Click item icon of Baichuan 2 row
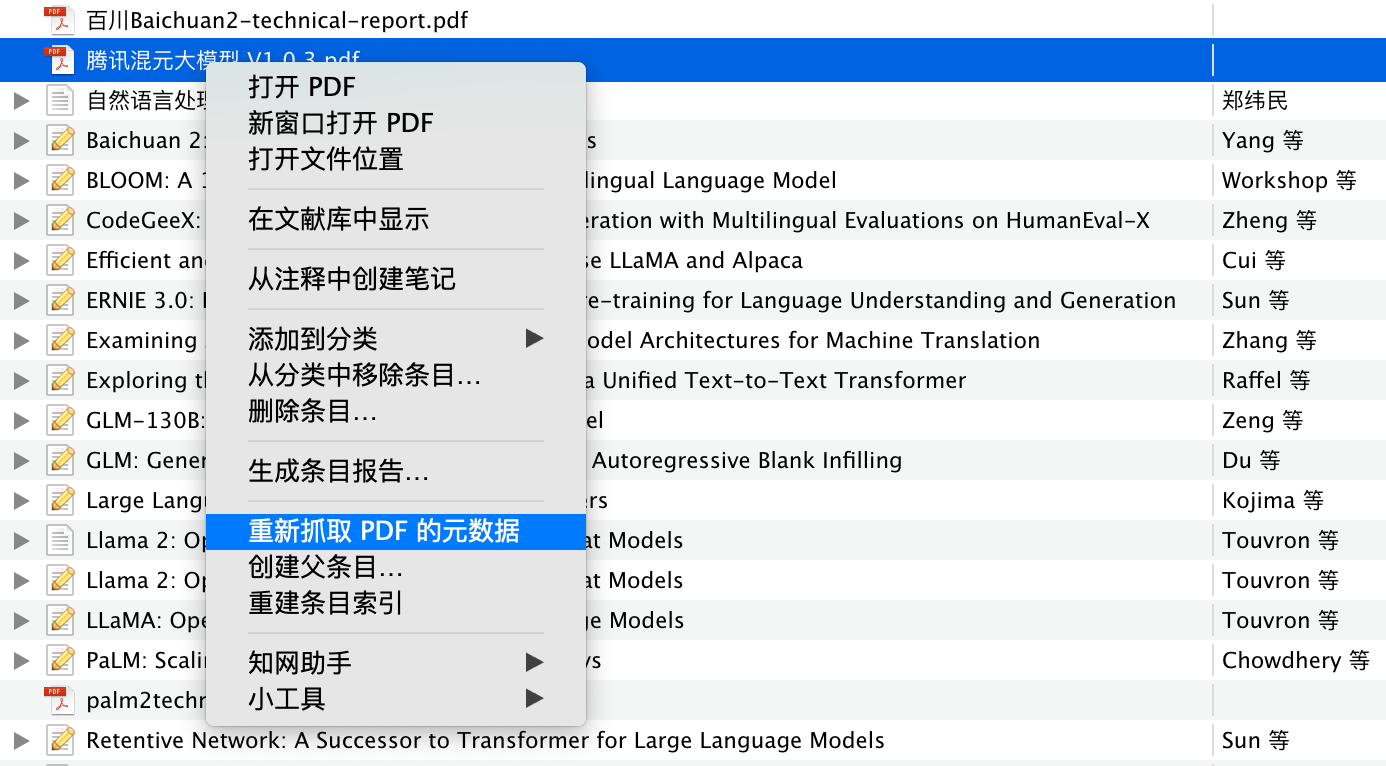The image size is (1386, 766). (x=61, y=140)
